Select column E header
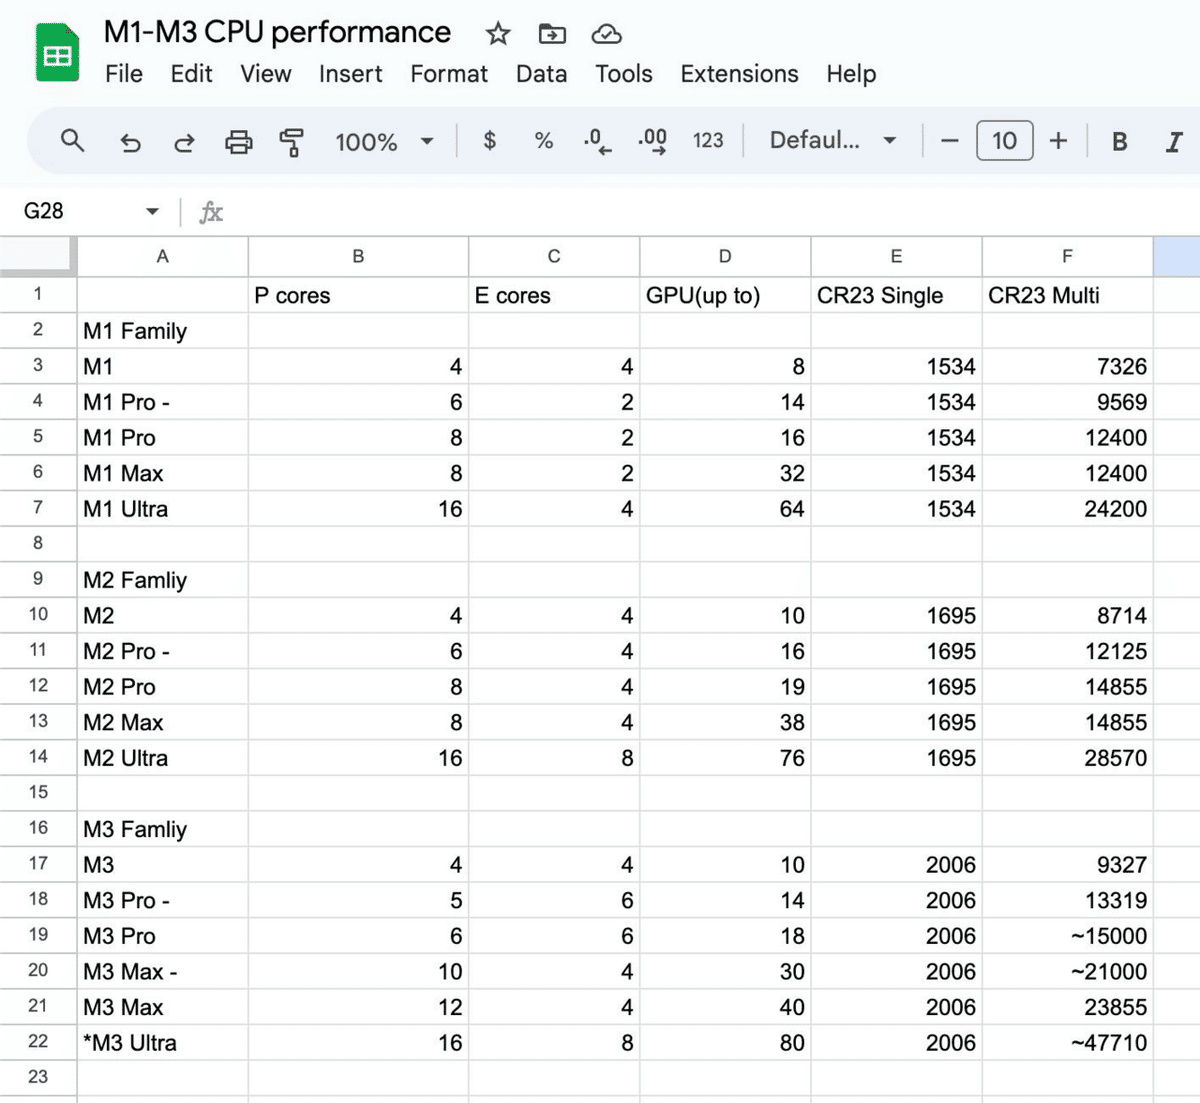This screenshot has width=1200, height=1103. click(x=896, y=257)
